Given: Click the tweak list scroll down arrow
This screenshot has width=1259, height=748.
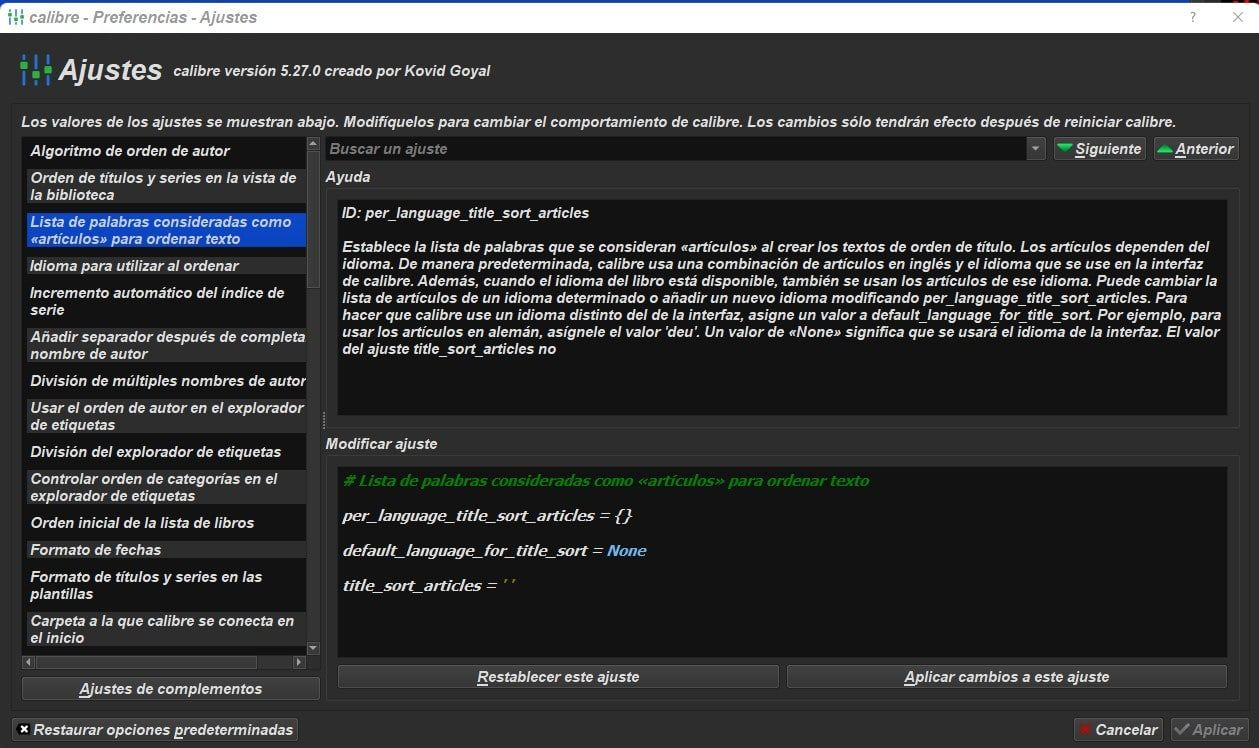Looking at the screenshot, I should 313,648.
